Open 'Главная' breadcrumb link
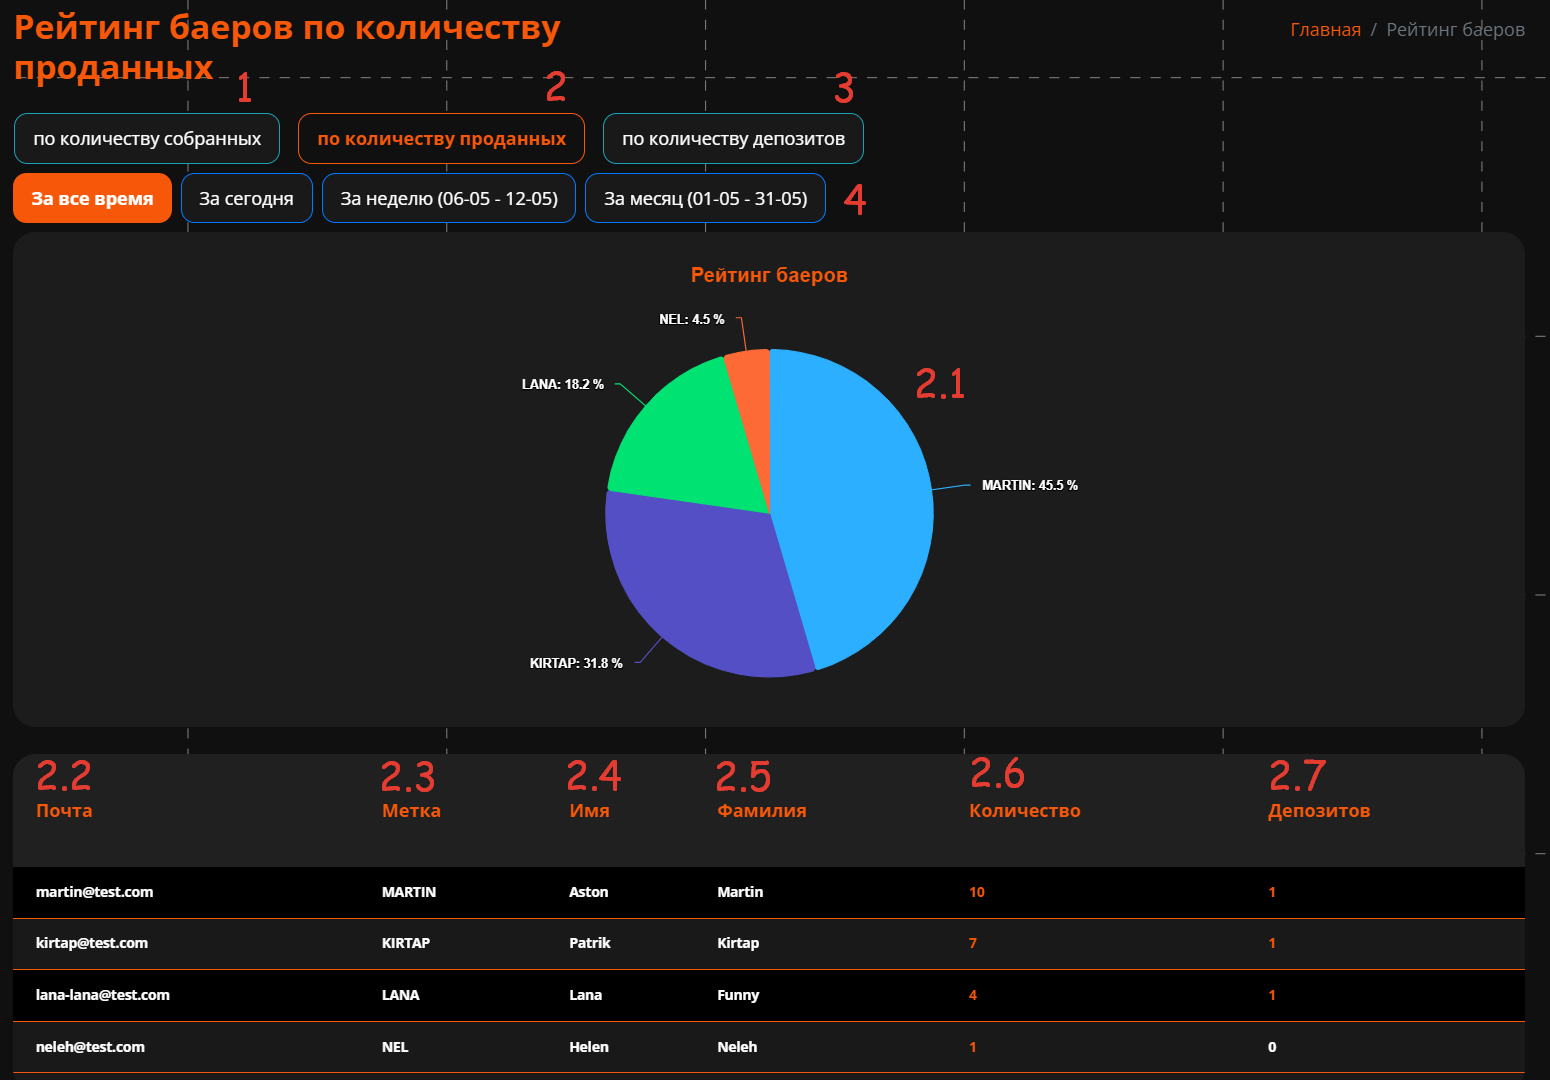The width and height of the screenshot is (1550, 1080). (x=1325, y=30)
